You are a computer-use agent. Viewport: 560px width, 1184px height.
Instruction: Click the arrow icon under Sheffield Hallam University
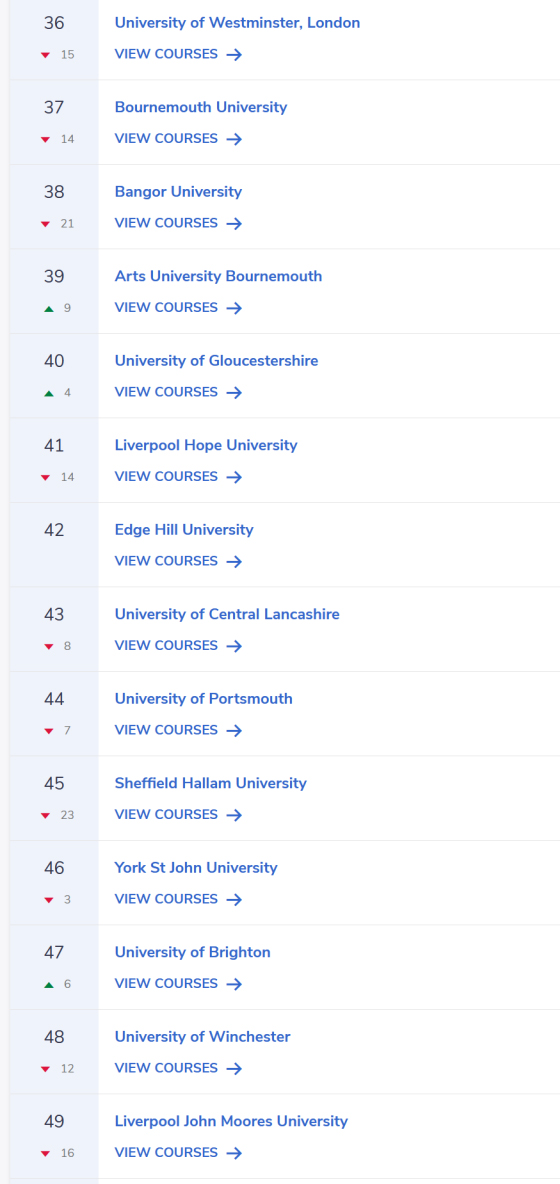[x=234, y=816]
